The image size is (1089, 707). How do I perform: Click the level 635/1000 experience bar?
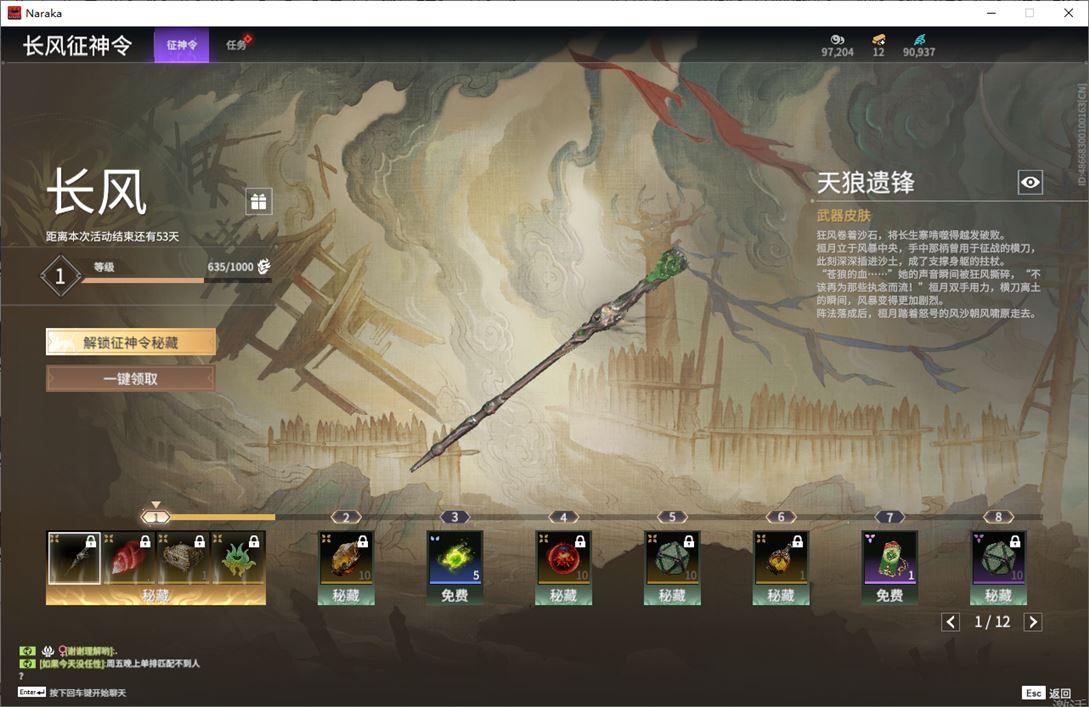click(176, 280)
